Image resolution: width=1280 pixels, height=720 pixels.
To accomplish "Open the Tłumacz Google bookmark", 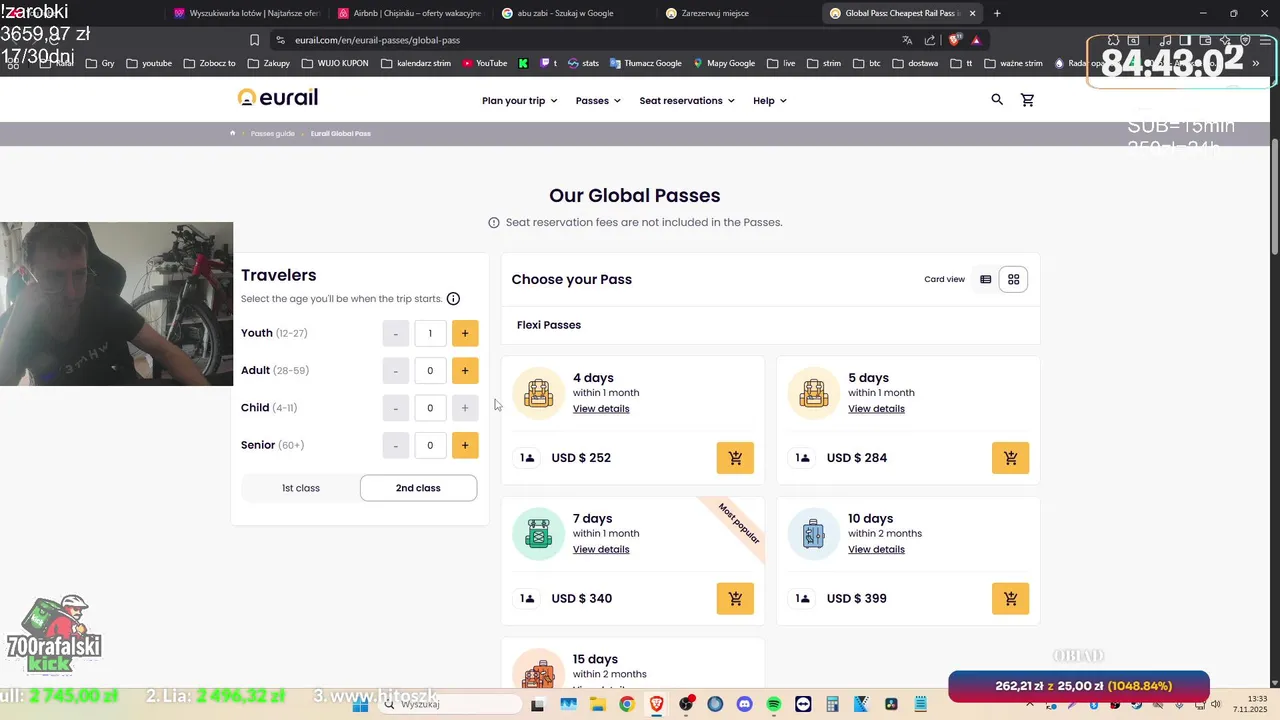I will (645, 63).
